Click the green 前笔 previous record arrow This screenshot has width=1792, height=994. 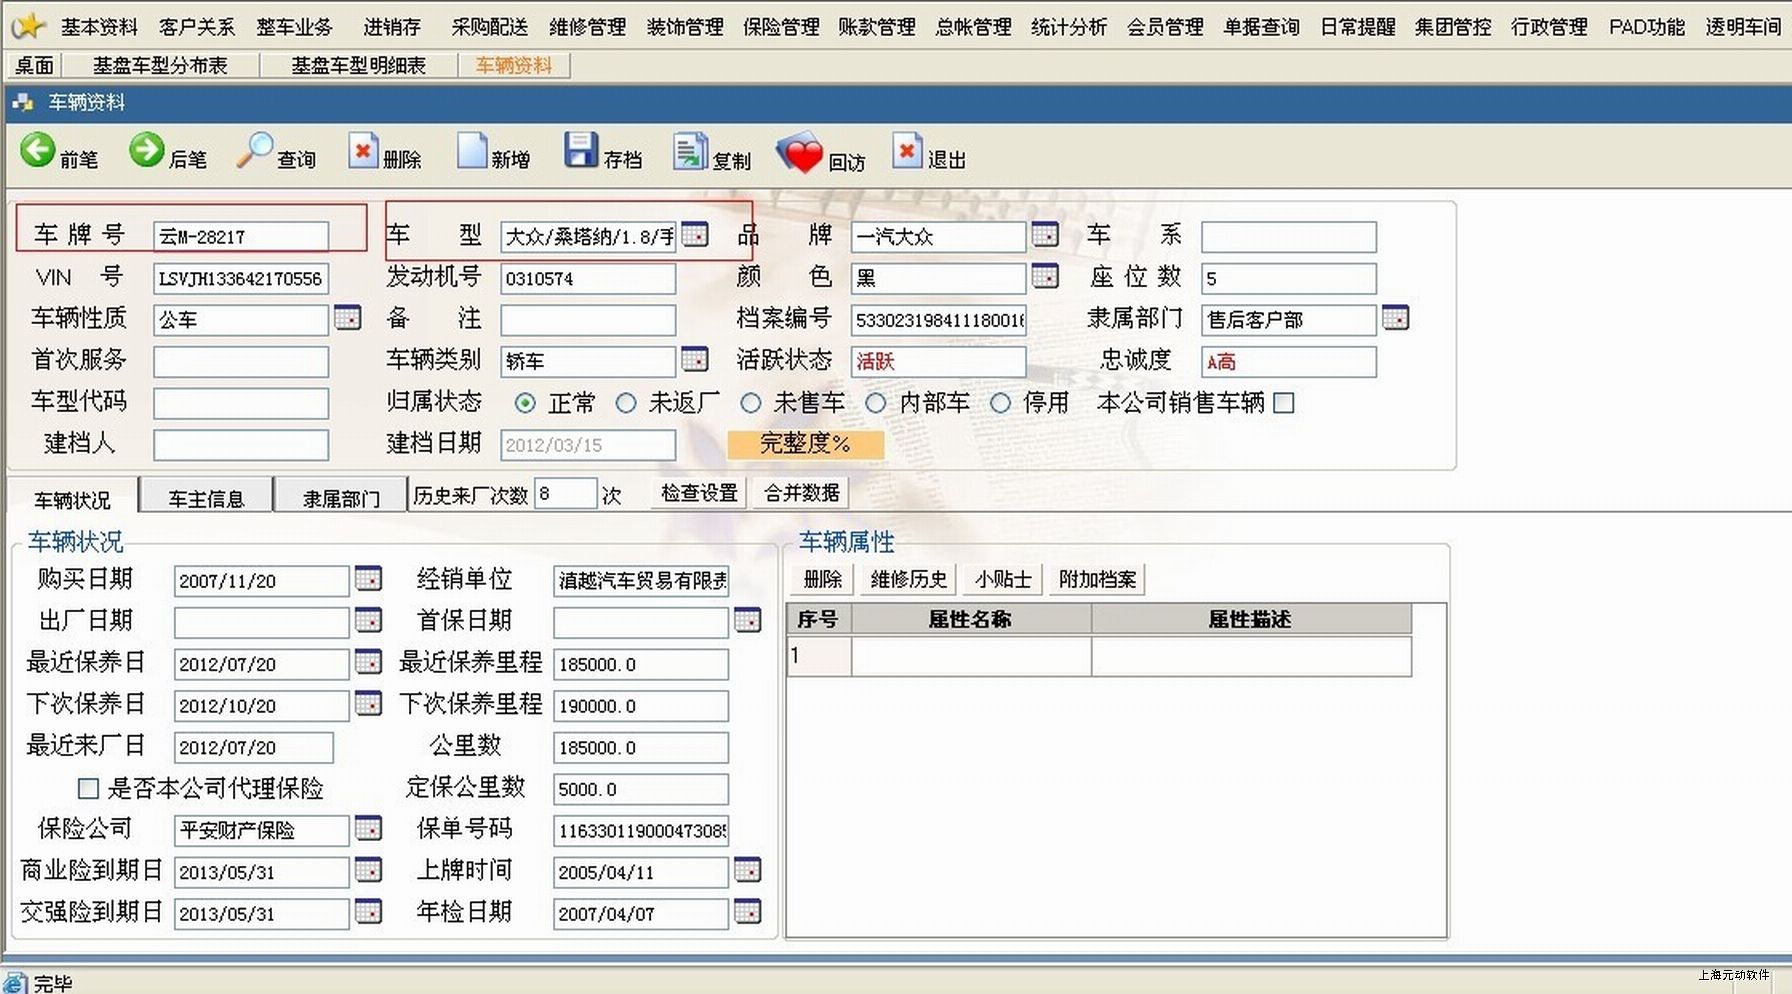38,151
